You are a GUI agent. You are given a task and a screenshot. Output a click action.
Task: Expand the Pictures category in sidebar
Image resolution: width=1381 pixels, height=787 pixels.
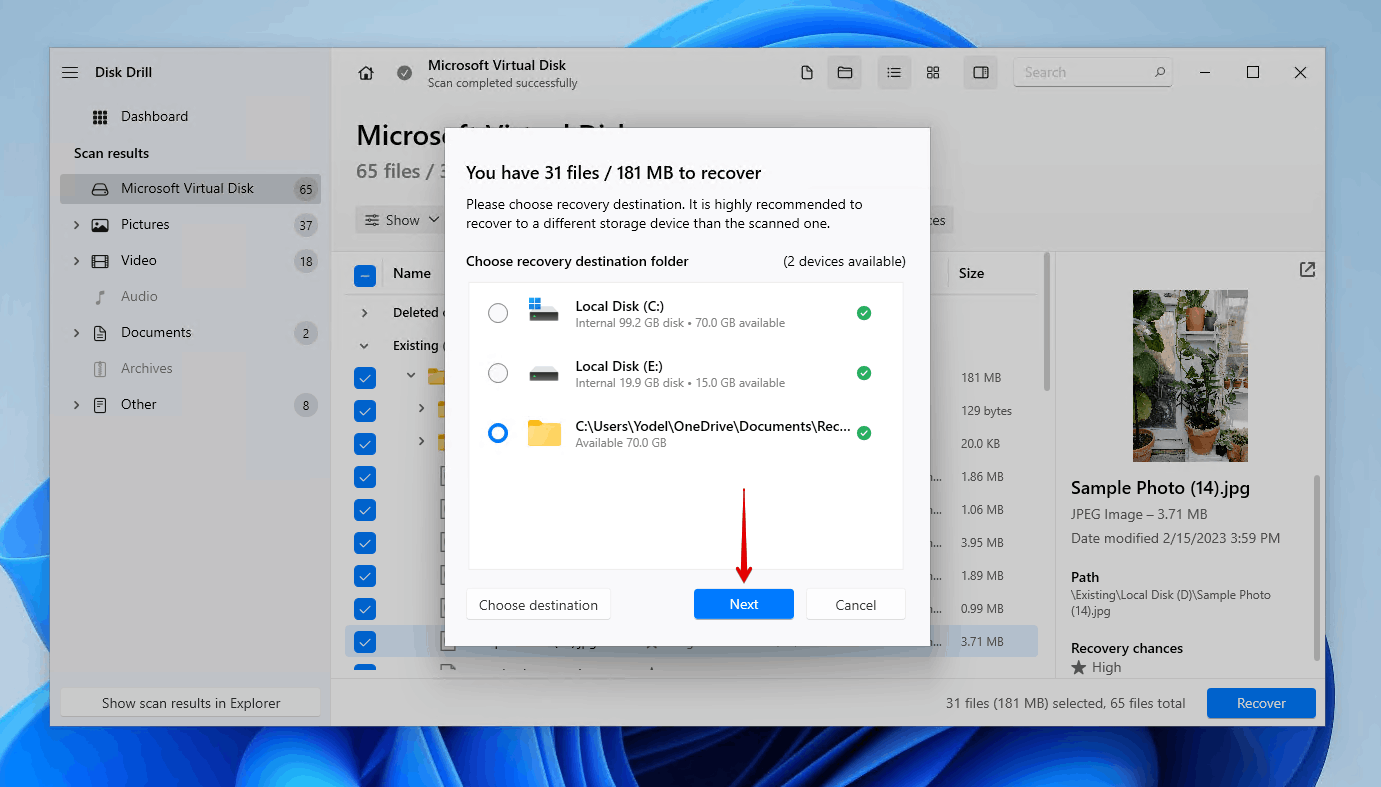76,225
